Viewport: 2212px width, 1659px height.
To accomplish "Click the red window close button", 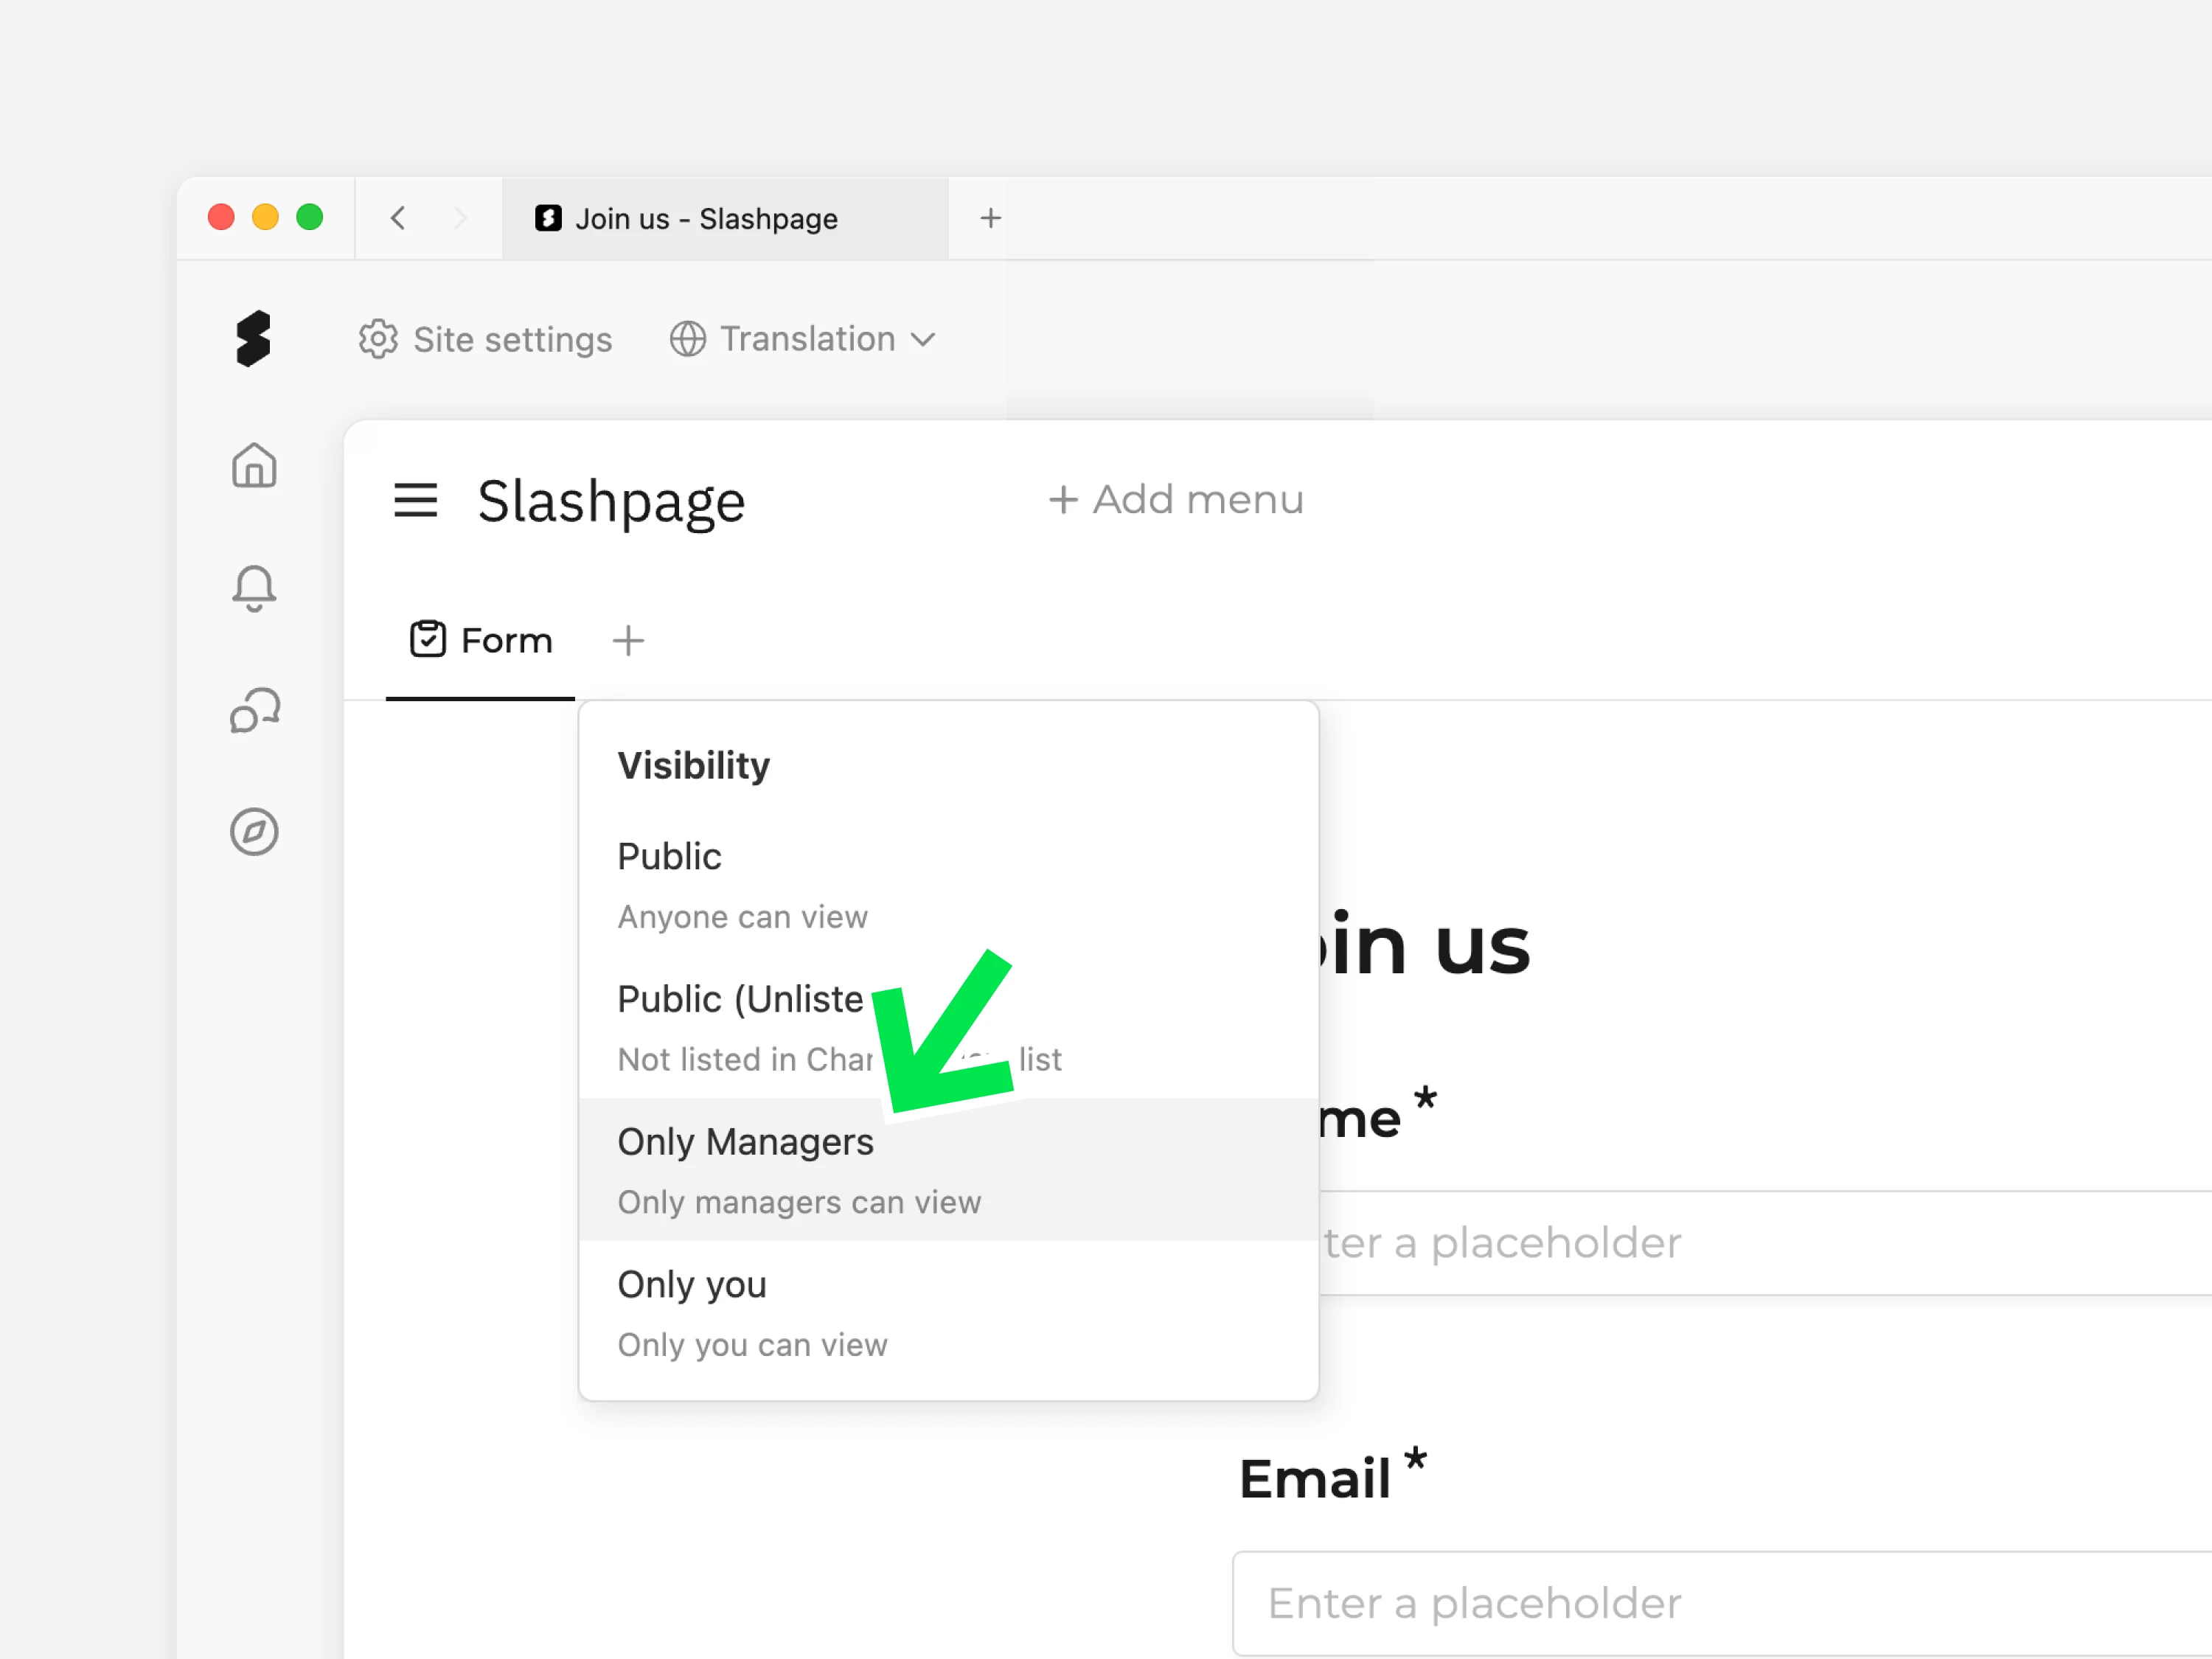I will 221,217.
